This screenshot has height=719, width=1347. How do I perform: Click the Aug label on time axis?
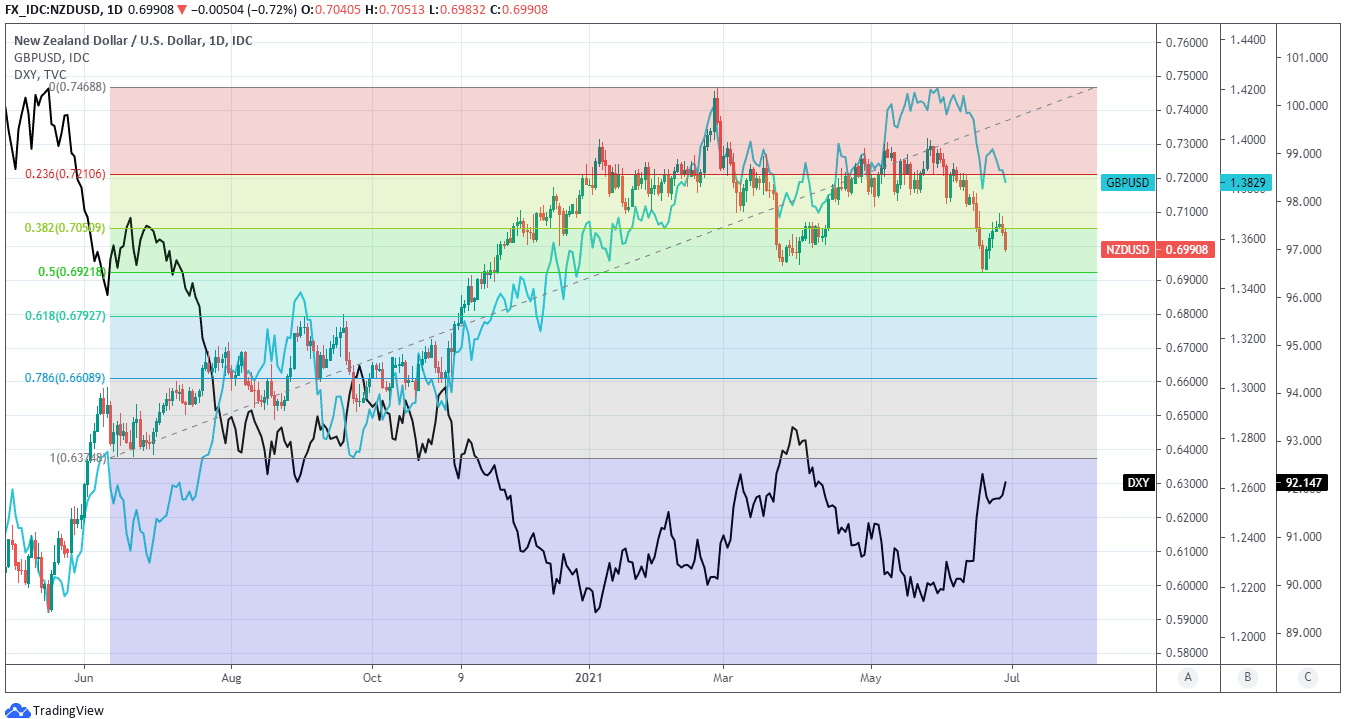231,676
